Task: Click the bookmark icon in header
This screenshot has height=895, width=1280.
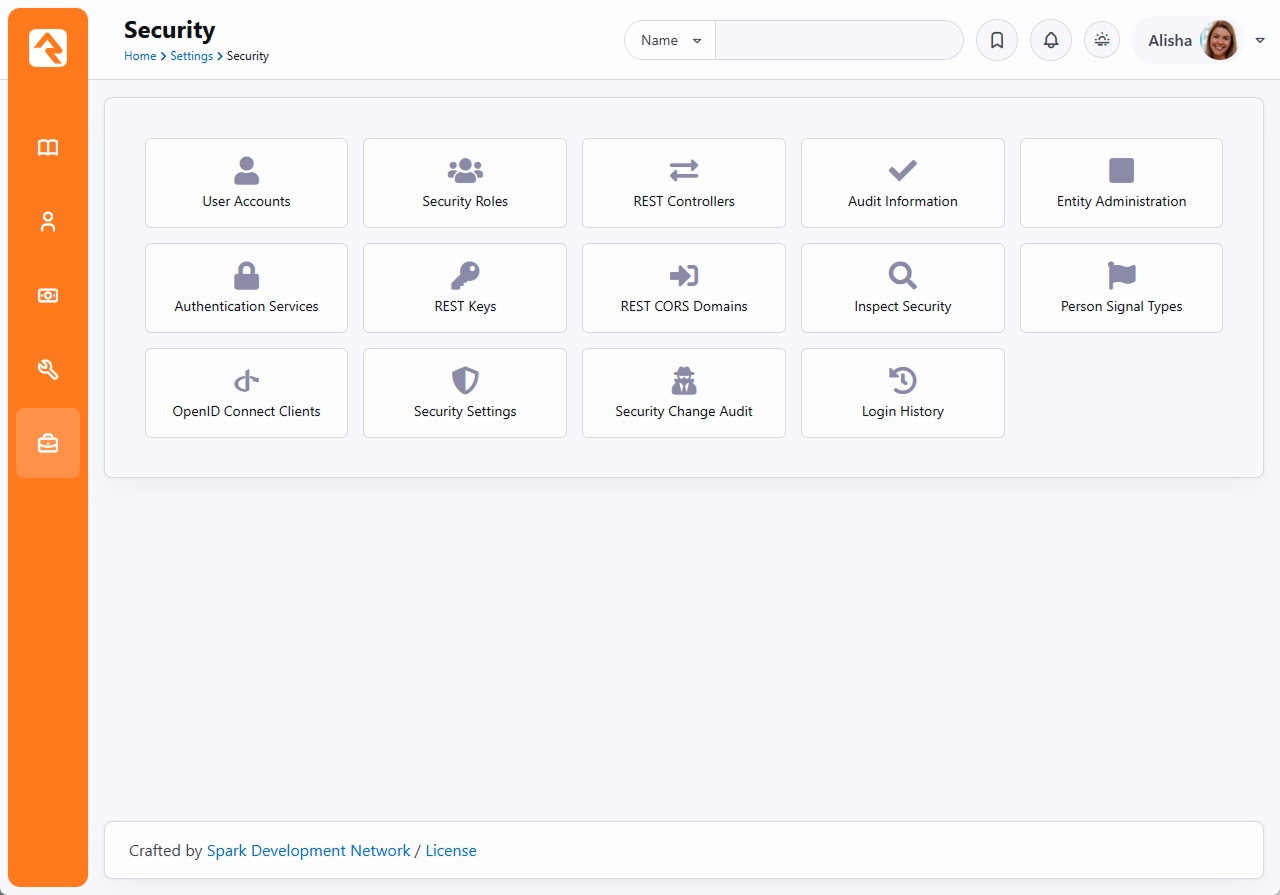Action: (997, 41)
